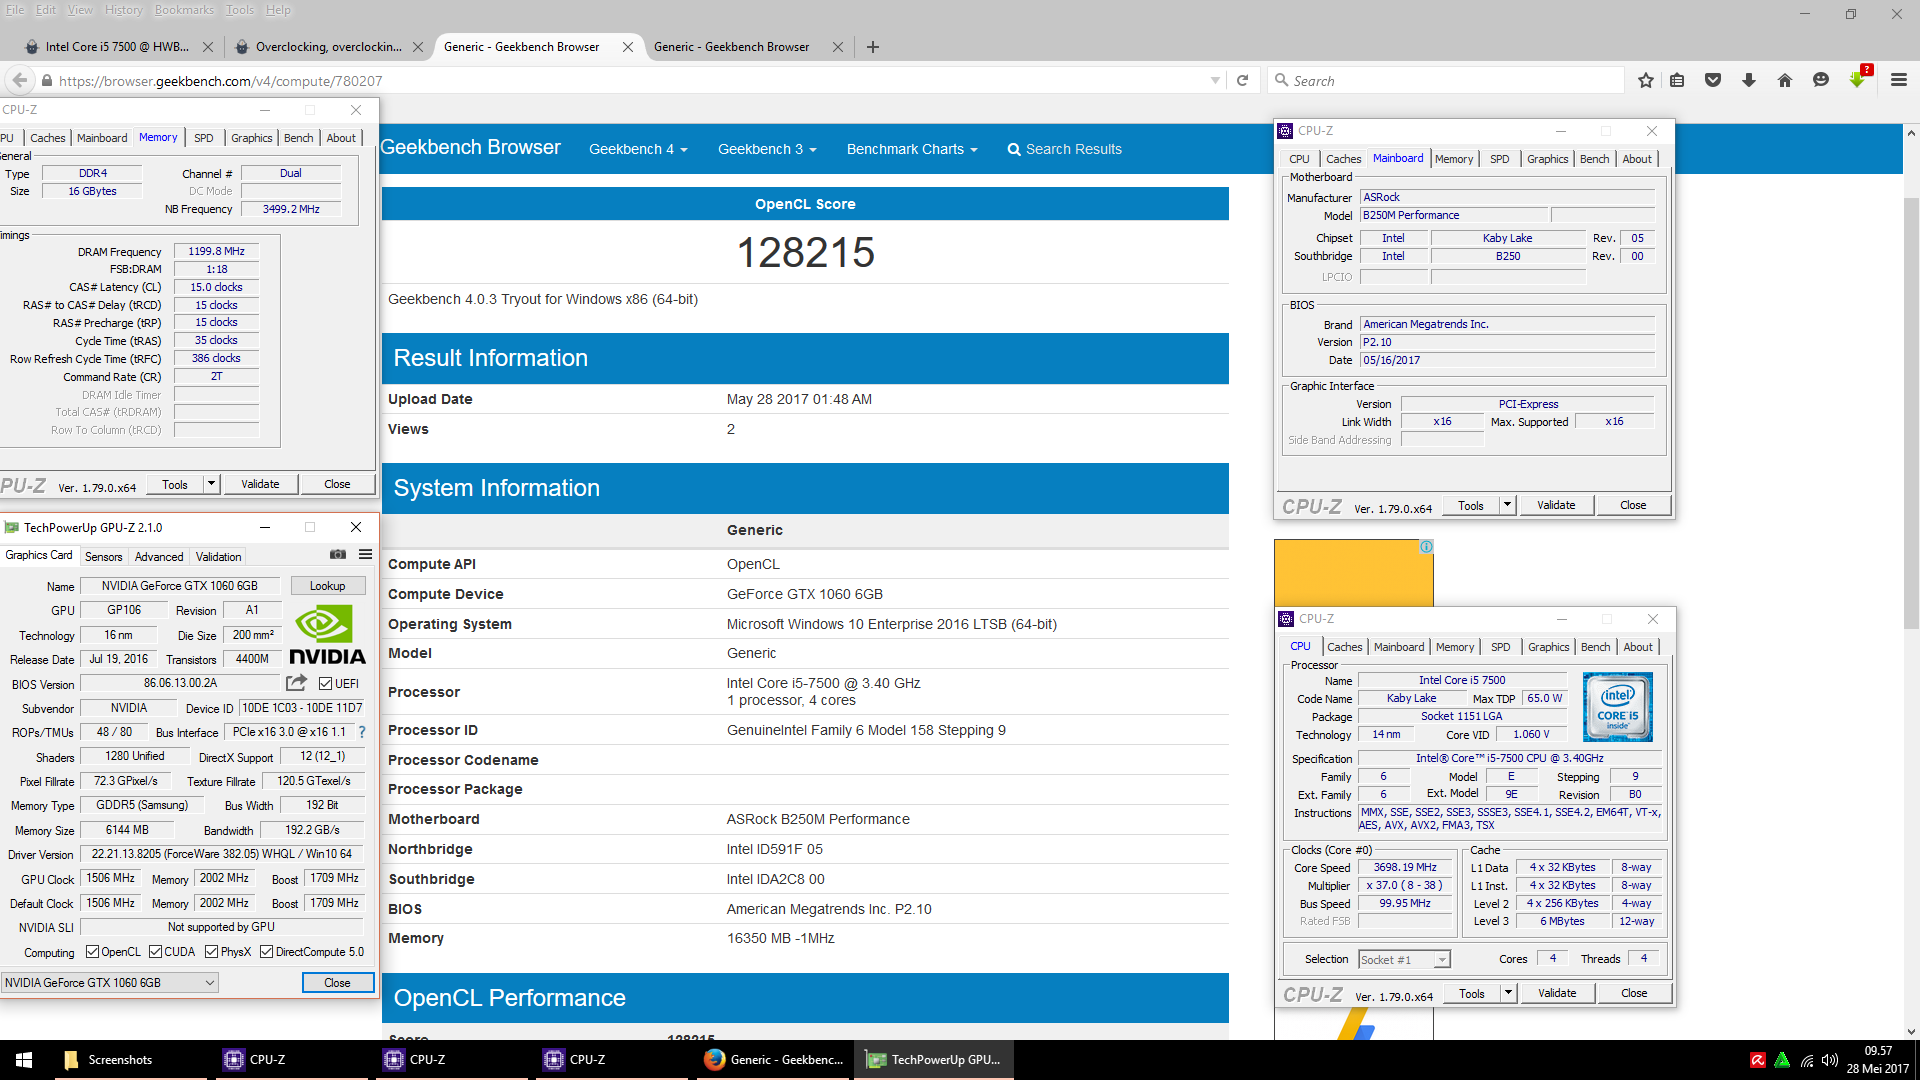This screenshot has height=1080, width=1920.
Task: Select Graphics tab in the Mainboard CPU-Z window
Action: pyautogui.click(x=1547, y=159)
